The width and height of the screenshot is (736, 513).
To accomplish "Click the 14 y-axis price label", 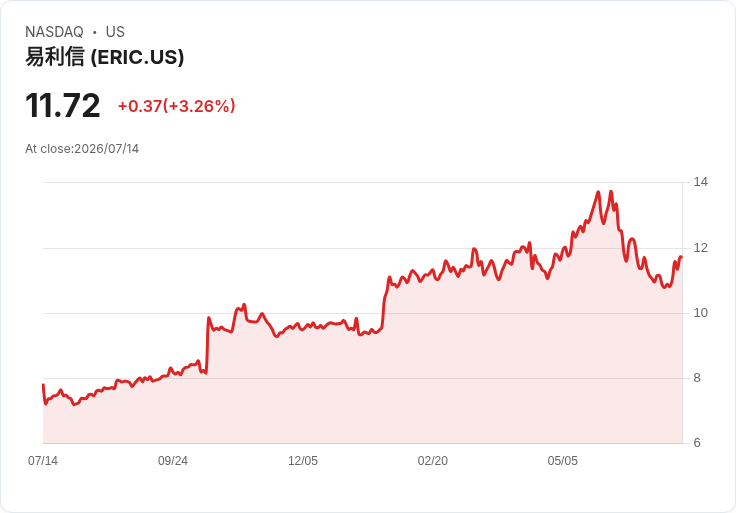I will pyautogui.click(x=700, y=182).
